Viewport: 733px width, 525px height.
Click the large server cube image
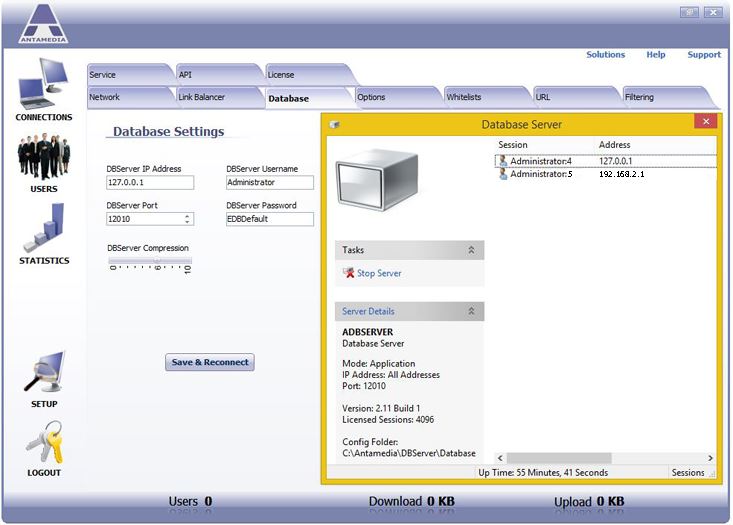377,180
